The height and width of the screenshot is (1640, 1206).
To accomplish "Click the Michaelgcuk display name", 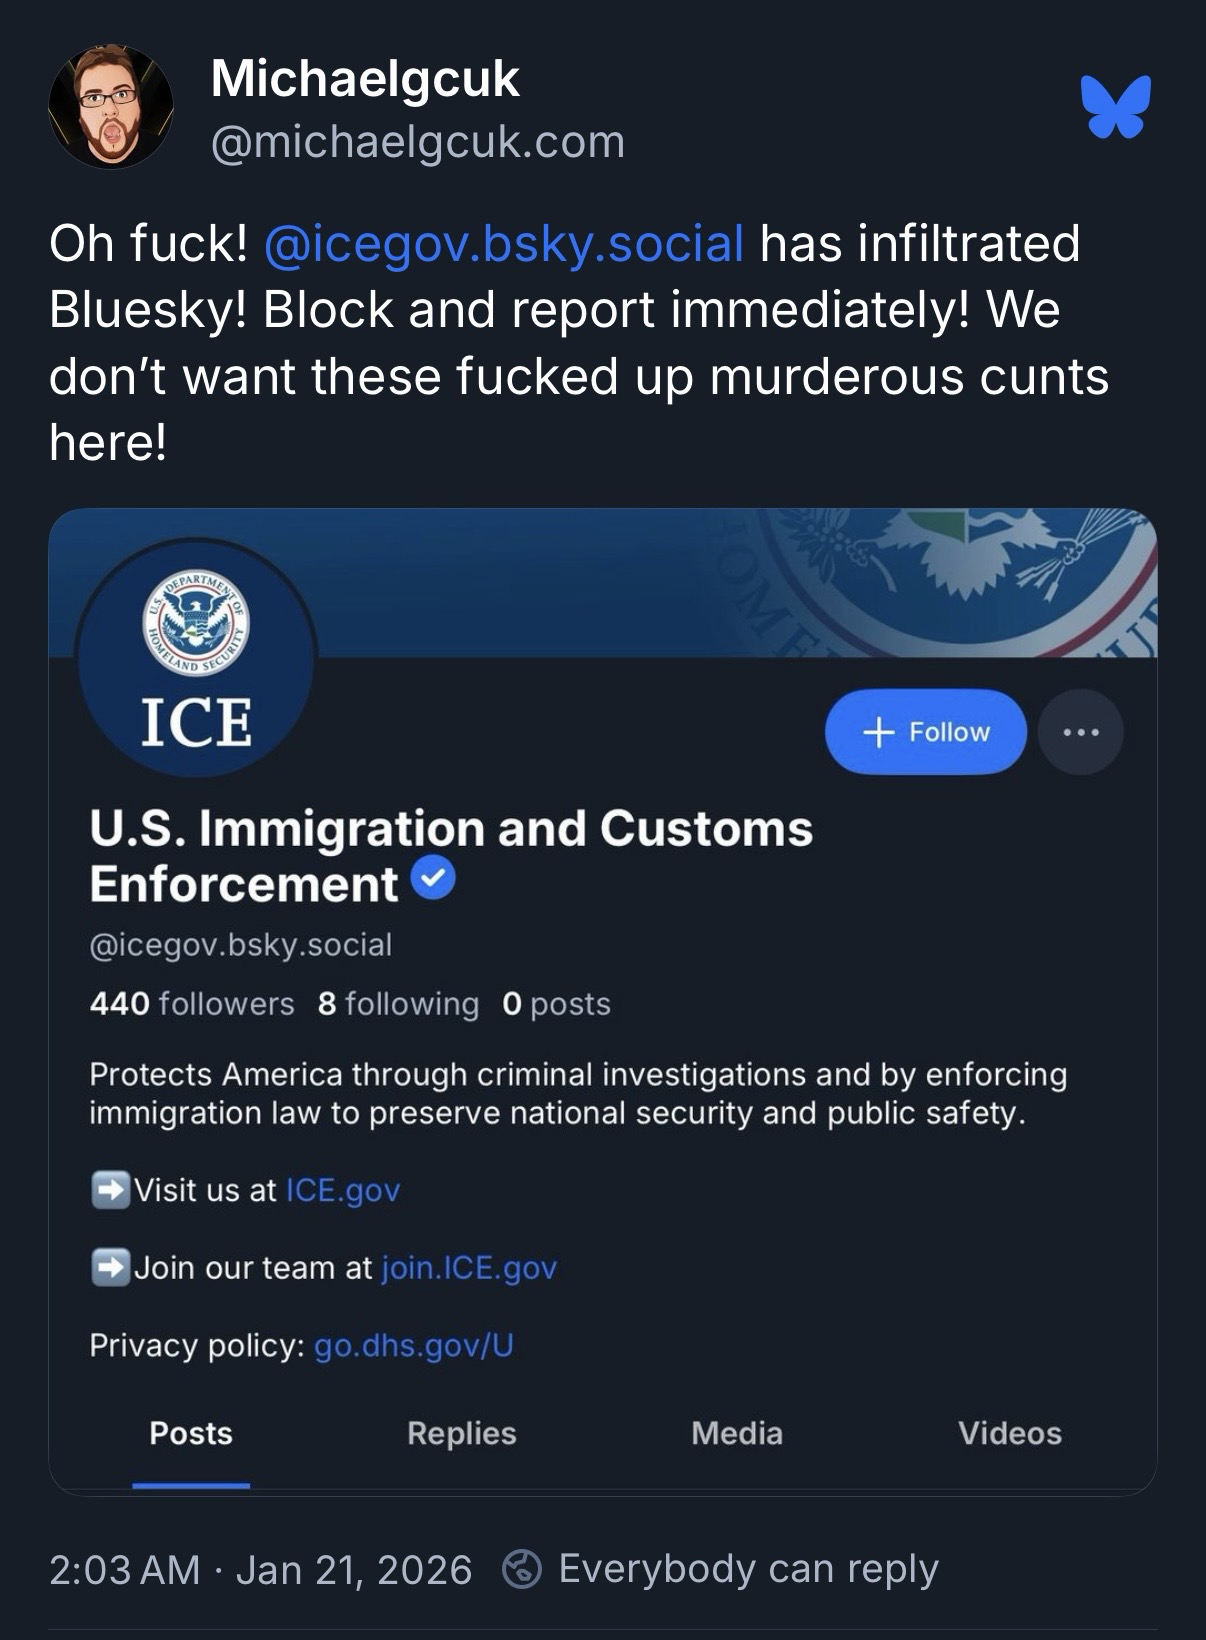I will [x=365, y=78].
